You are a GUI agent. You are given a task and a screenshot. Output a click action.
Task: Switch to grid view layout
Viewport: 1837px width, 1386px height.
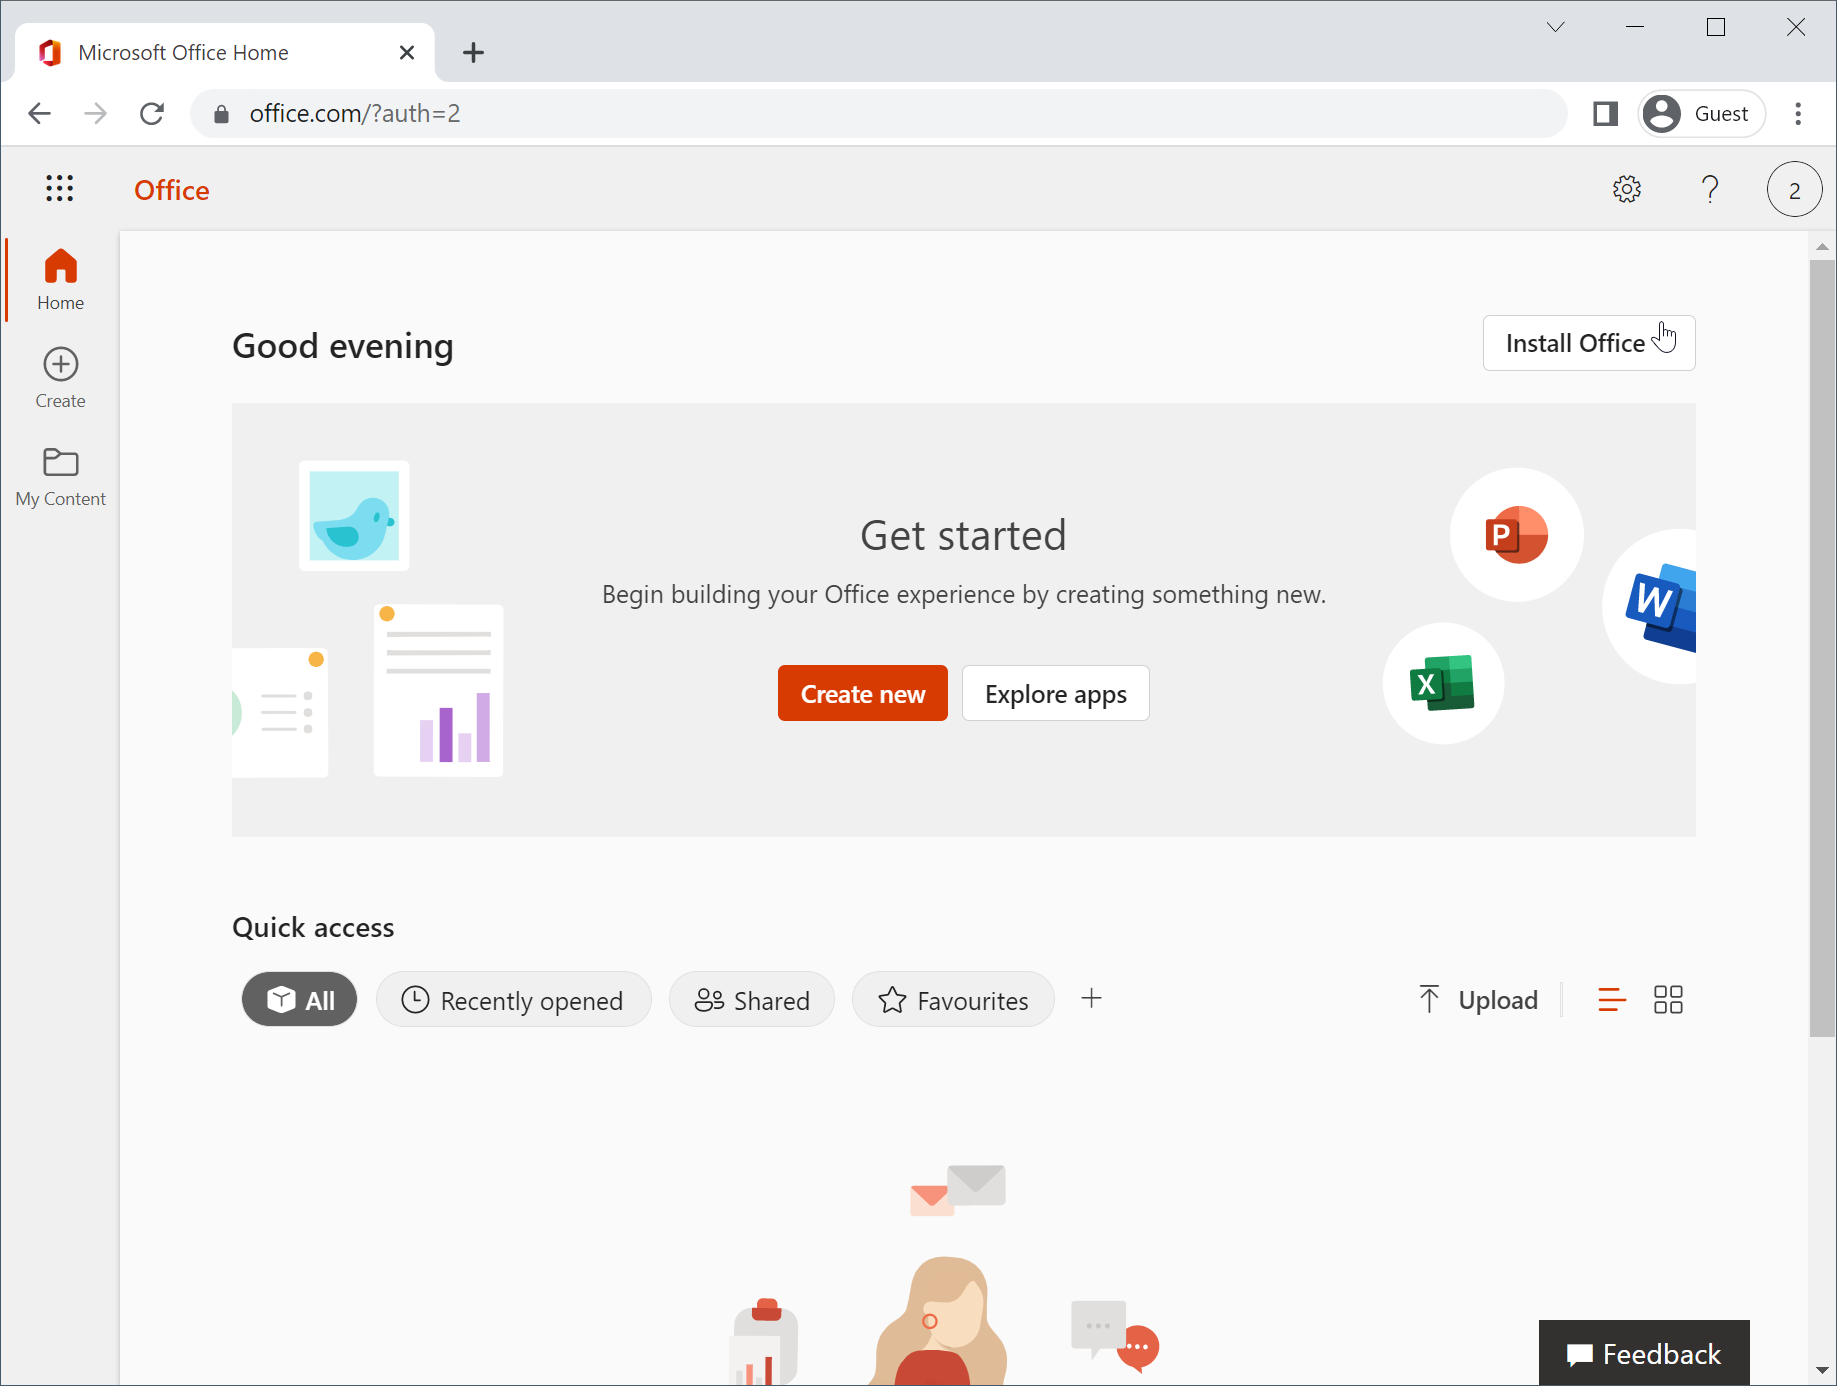(x=1668, y=1000)
